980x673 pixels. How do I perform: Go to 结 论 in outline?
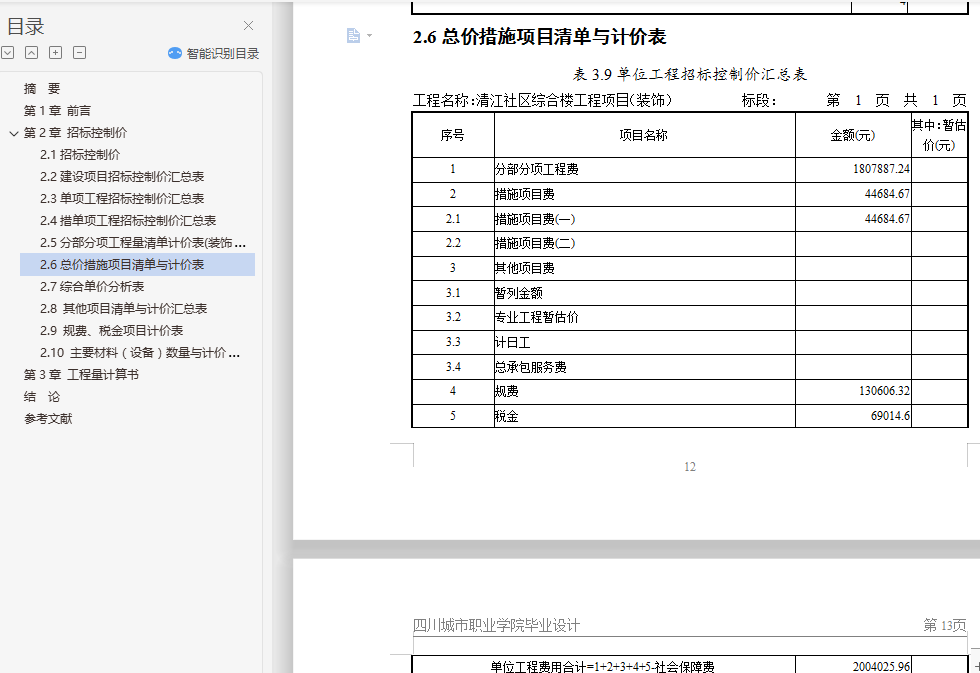pyautogui.click(x=42, y=397)
